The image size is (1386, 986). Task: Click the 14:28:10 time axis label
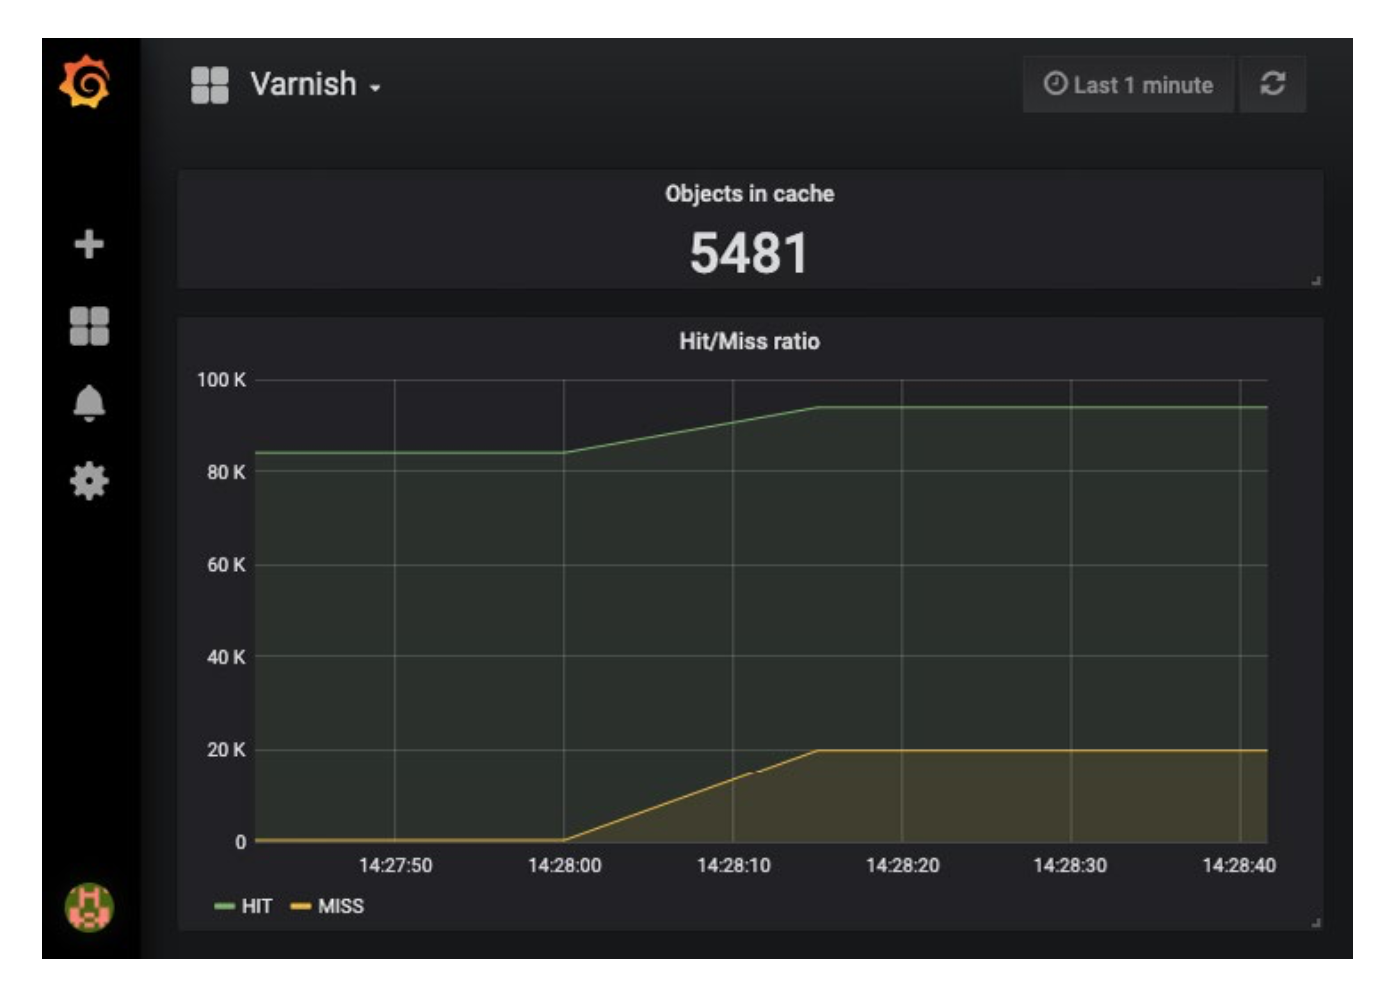(x=734, y=865)
